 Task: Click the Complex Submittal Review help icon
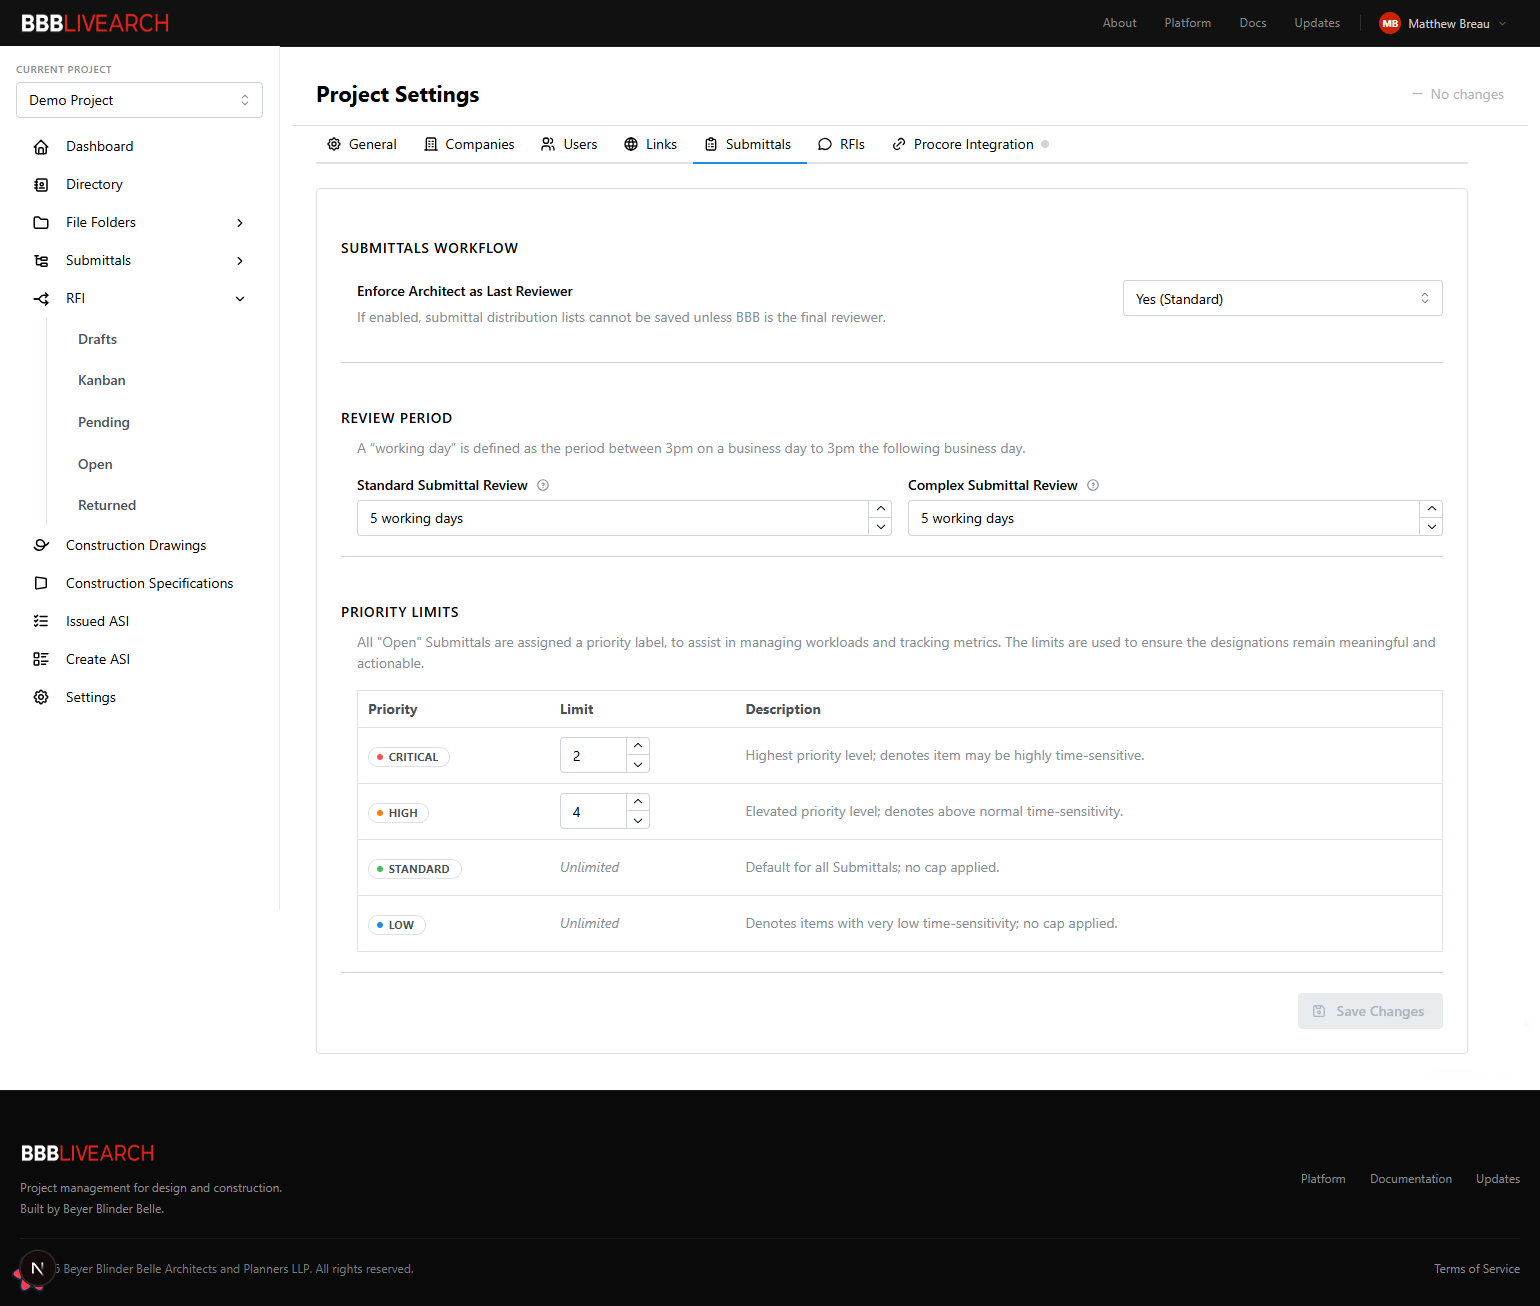click(x=1093, y=485)
